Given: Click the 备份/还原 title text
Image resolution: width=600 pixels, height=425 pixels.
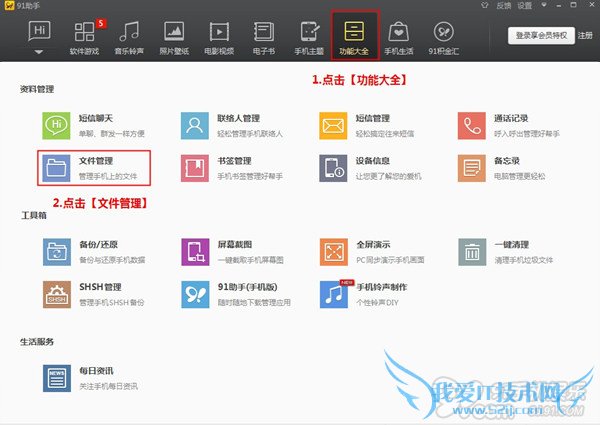Looking at the screenshot, I should coord(98,244).
